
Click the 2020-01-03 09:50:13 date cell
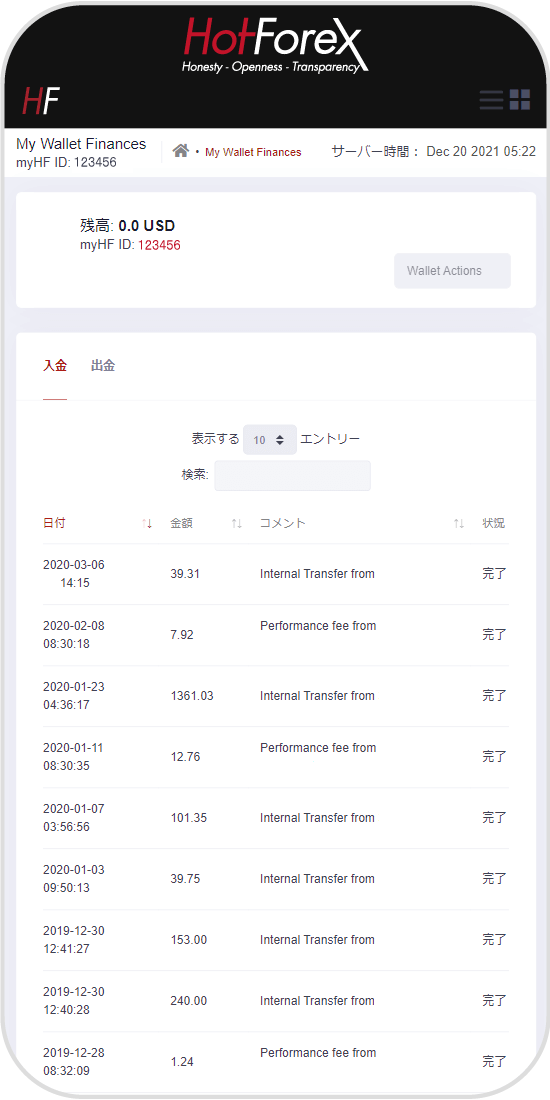coord(74,879)
